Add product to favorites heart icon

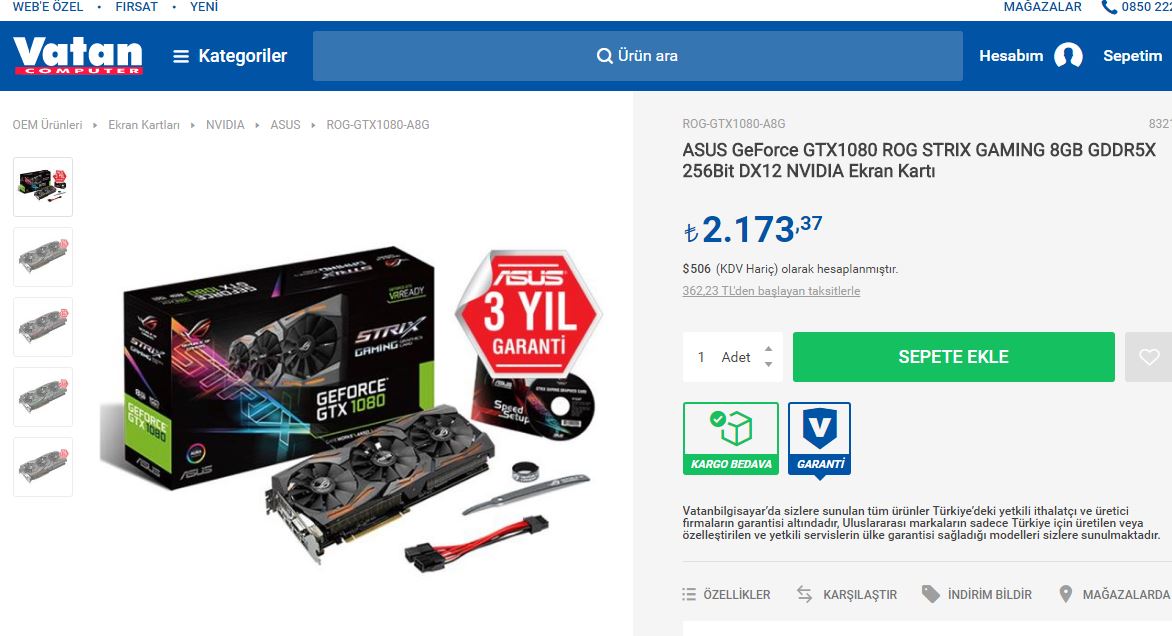1149,357
